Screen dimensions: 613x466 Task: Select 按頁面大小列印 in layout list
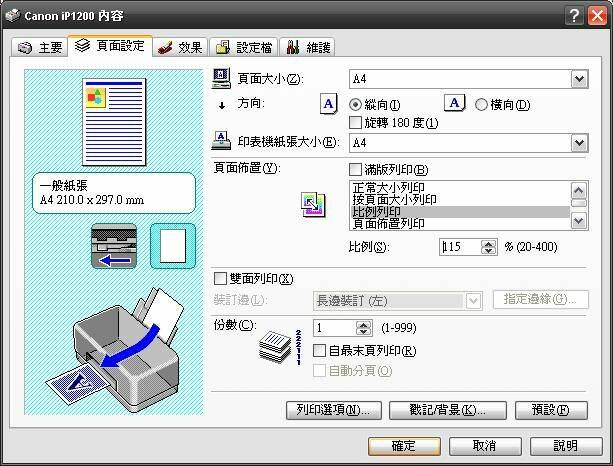[460, 200]
